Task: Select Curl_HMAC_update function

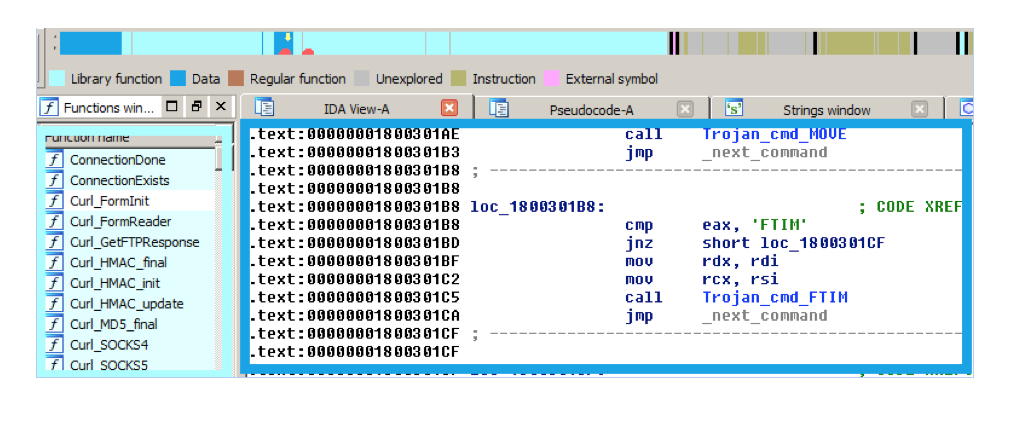Action: pyautogui.click(x=125, y=304)
